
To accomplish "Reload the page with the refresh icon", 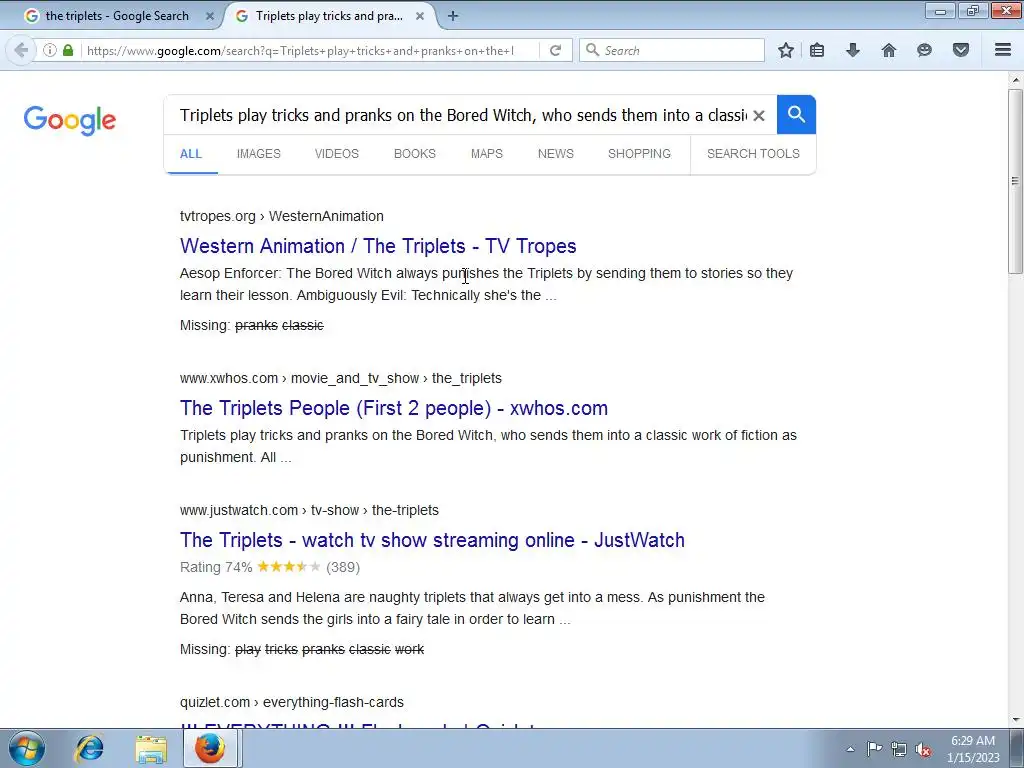I will [556, 50].
